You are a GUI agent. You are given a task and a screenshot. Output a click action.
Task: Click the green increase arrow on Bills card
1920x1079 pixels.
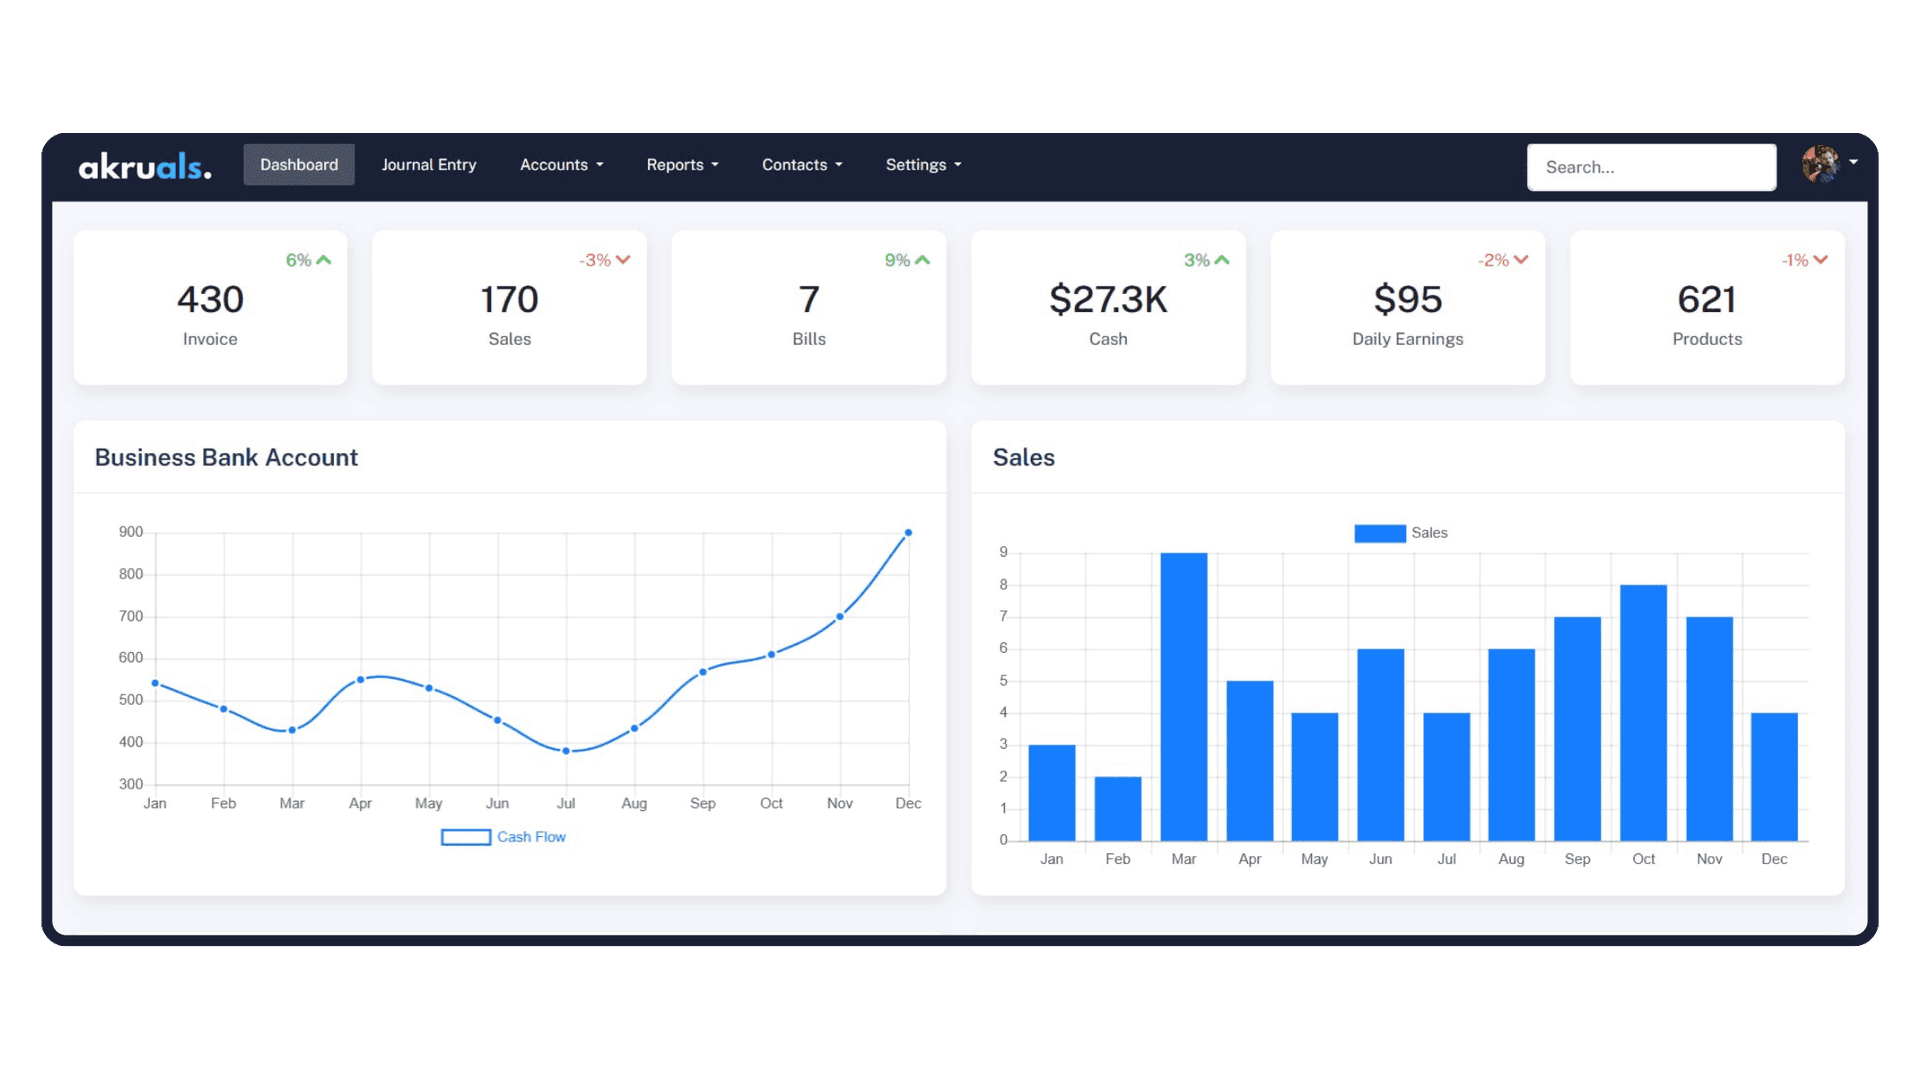(921, 259)
